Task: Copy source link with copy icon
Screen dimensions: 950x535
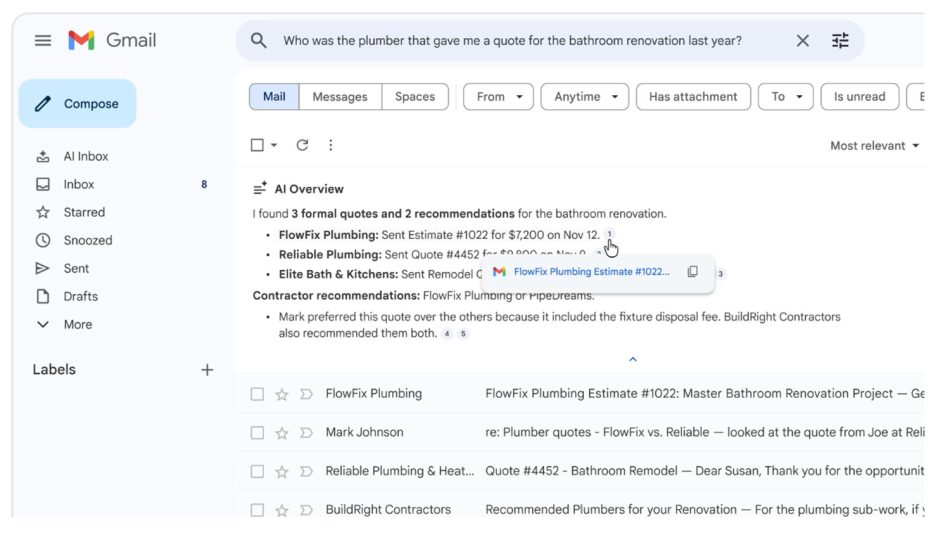Action: pos(693,271)
